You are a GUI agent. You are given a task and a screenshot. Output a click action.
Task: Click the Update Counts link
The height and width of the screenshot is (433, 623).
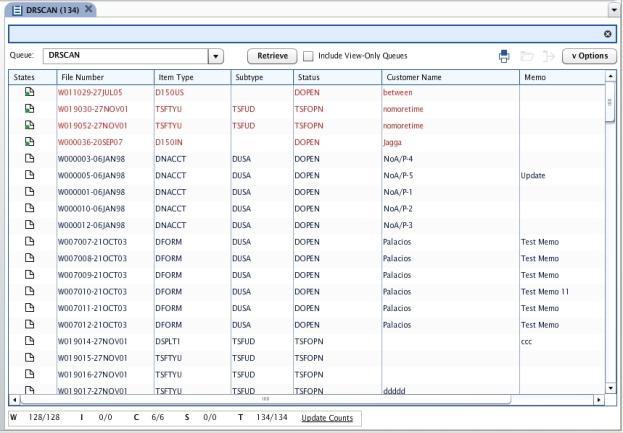[x=327, y=418]
